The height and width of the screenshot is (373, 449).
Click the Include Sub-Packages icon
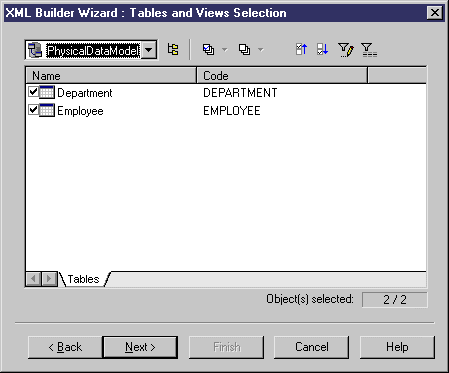point(173,50)
